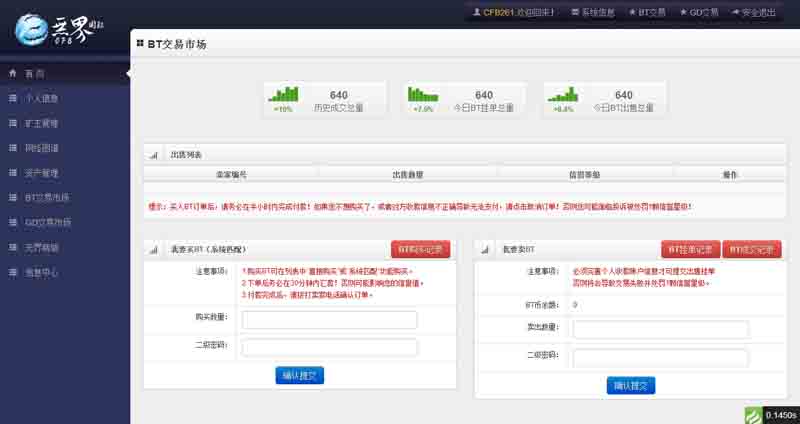Click list icon next to 无界商城
The image size is (800, 424).
(13, 248)
